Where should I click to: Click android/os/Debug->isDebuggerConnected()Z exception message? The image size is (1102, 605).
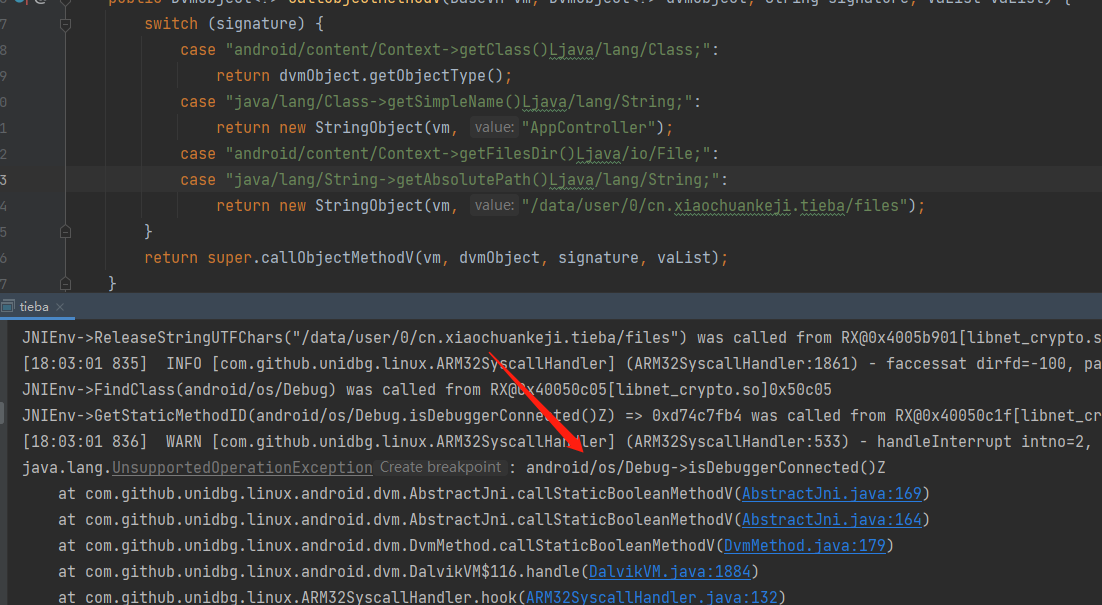[x=706, y=468]
